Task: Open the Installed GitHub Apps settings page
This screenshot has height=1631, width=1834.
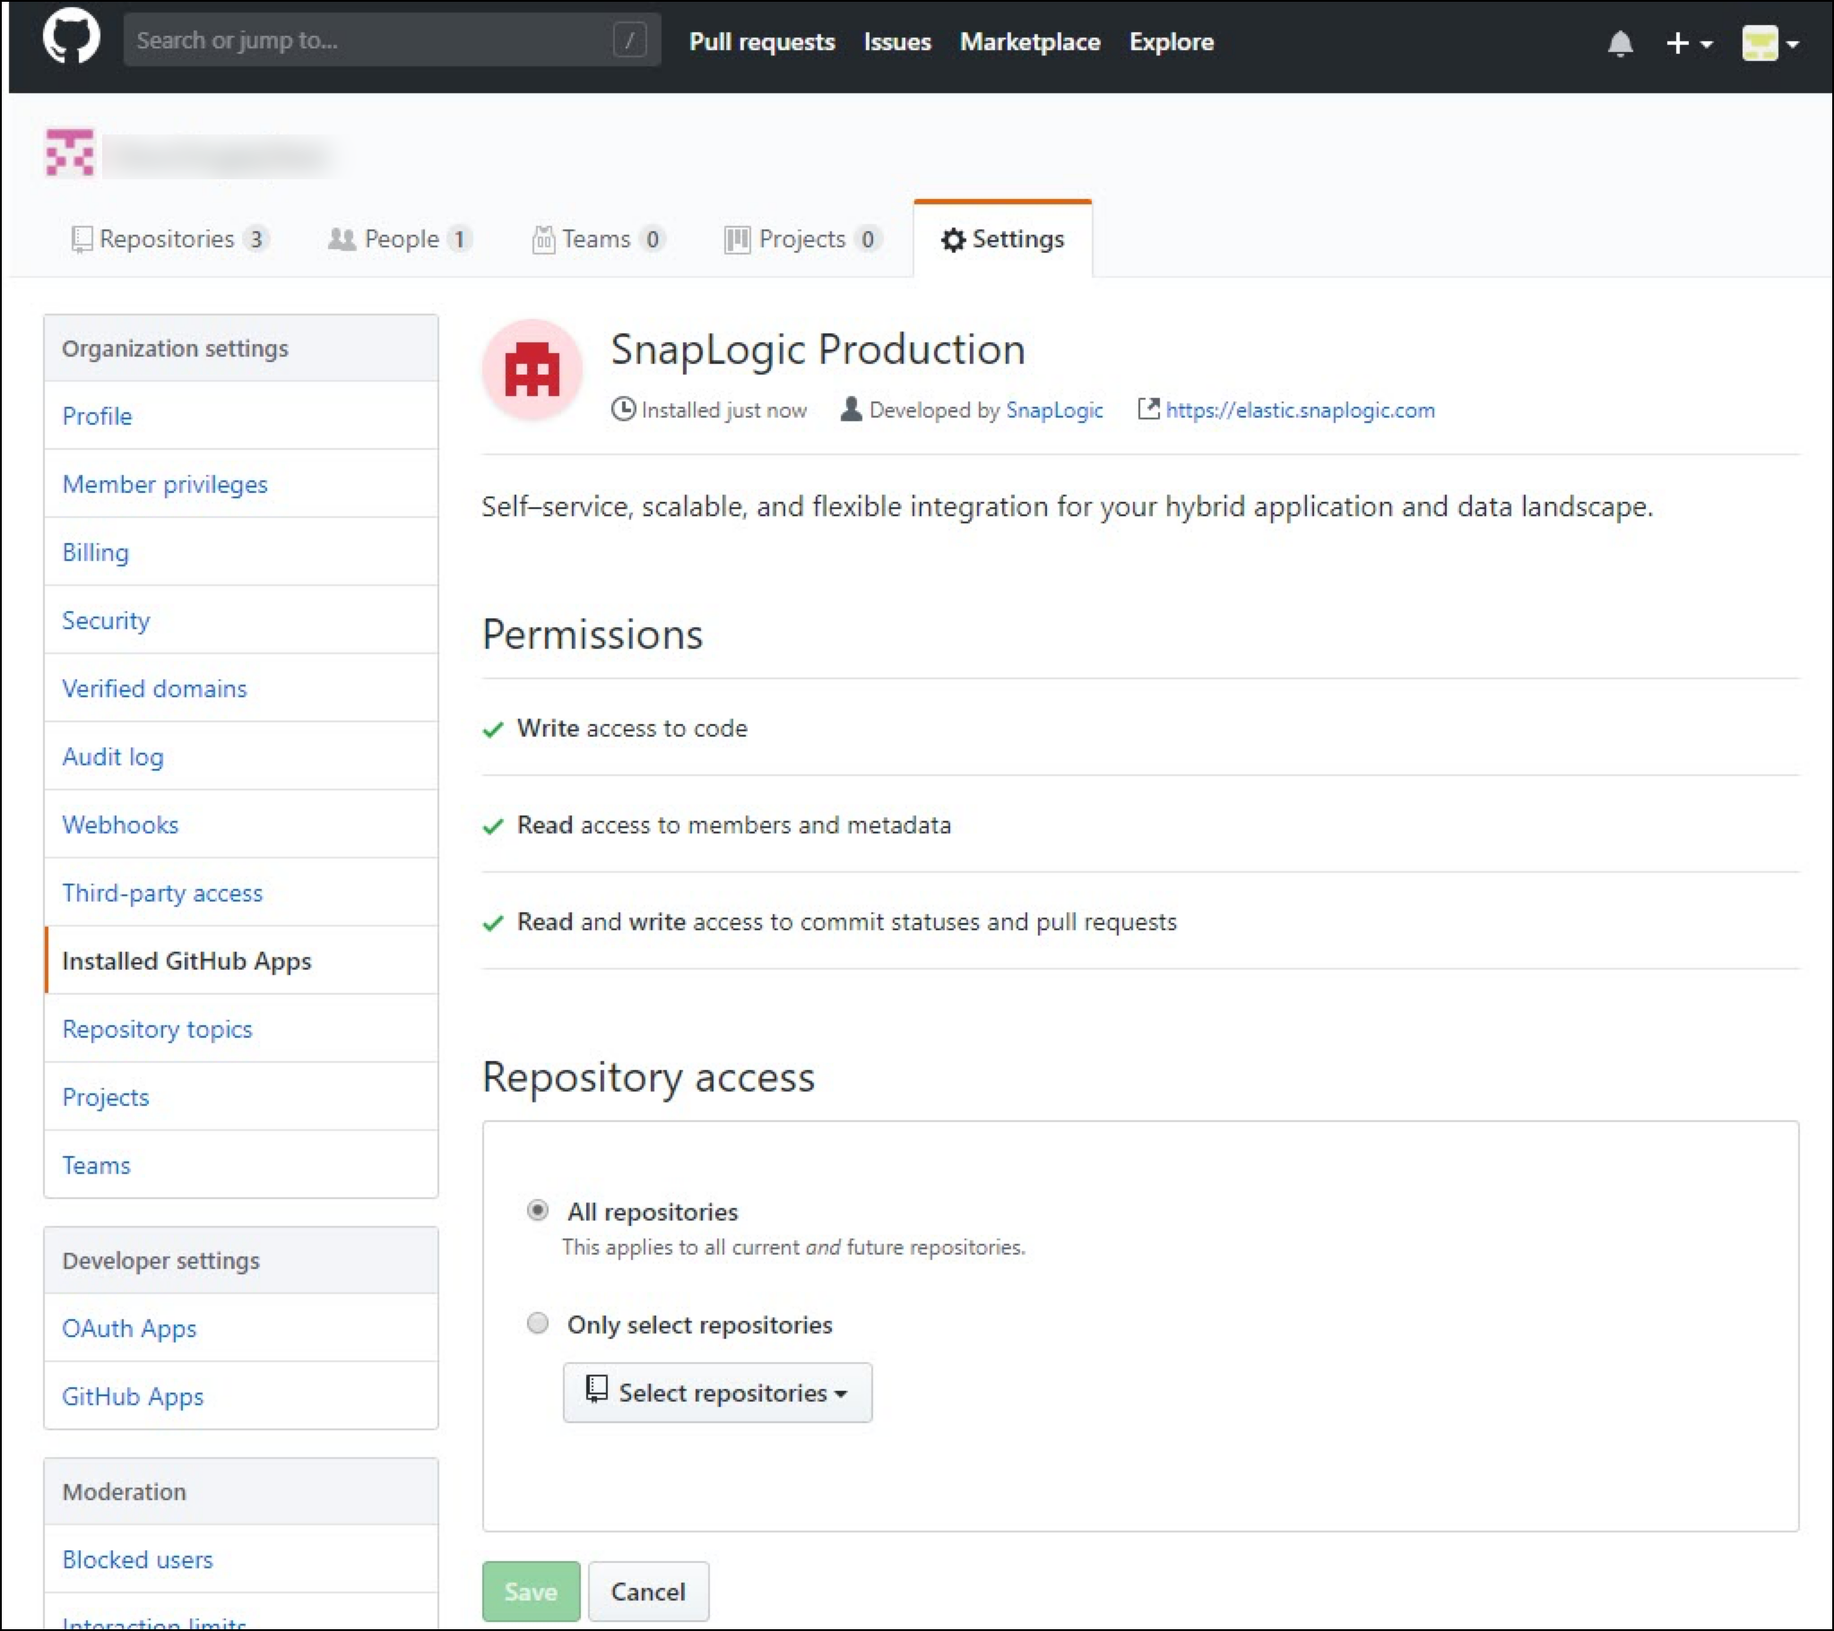Action: (187, 961)
